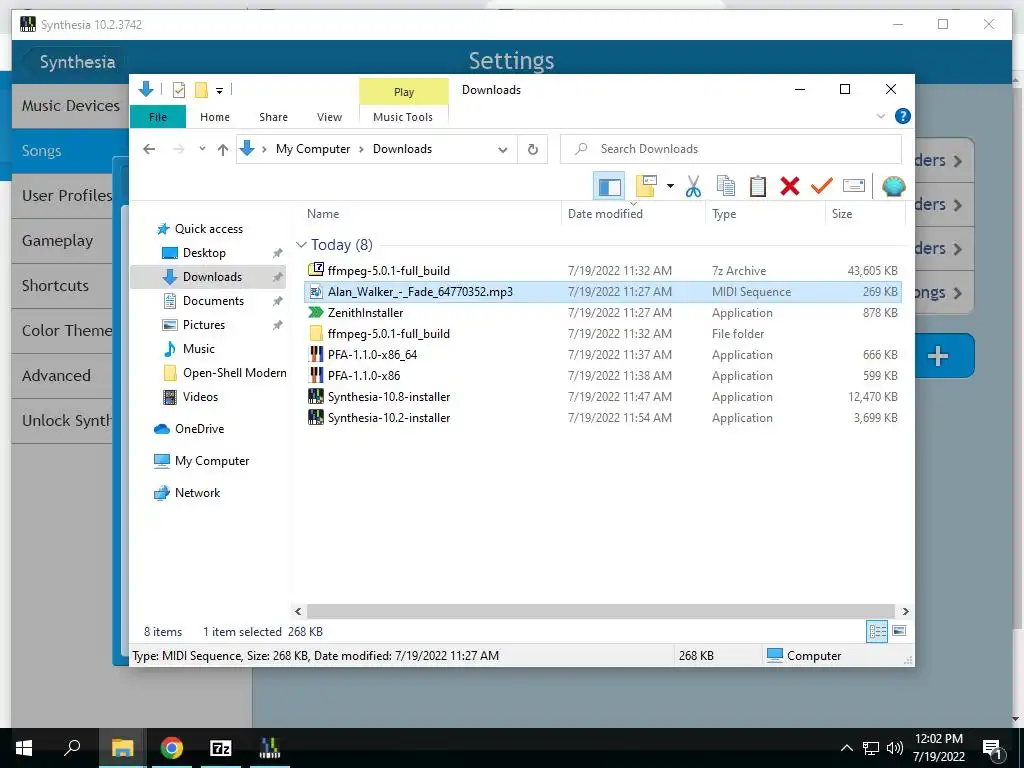Click the plus button in Synthesia window
This screenshot has height=768, width=1024.
938,356
